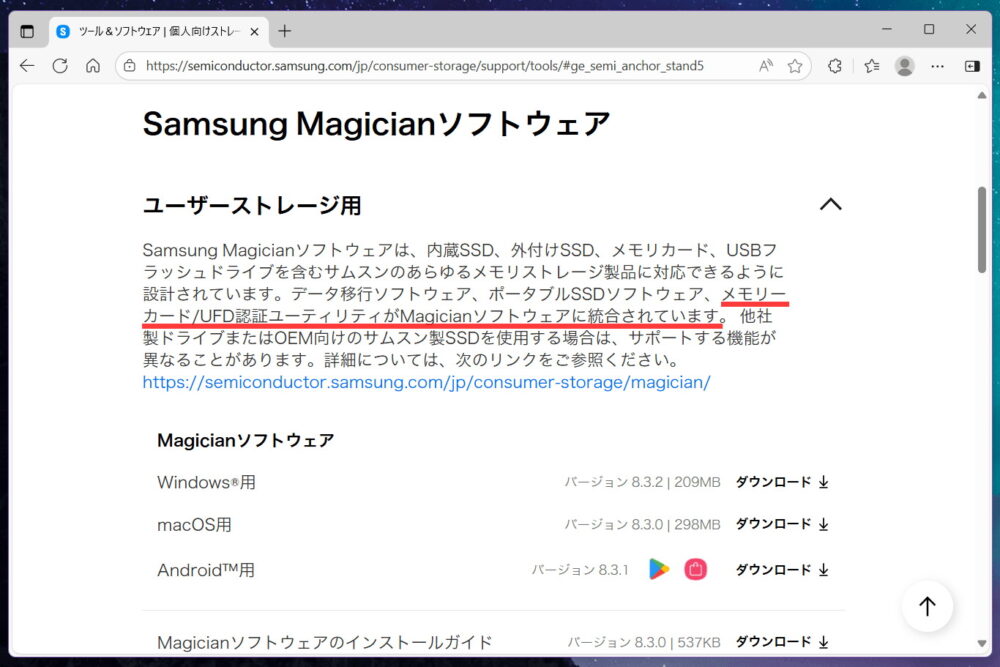Add page to favorites star icon
The image size is (1000, 667).
[x=795, y=66]
